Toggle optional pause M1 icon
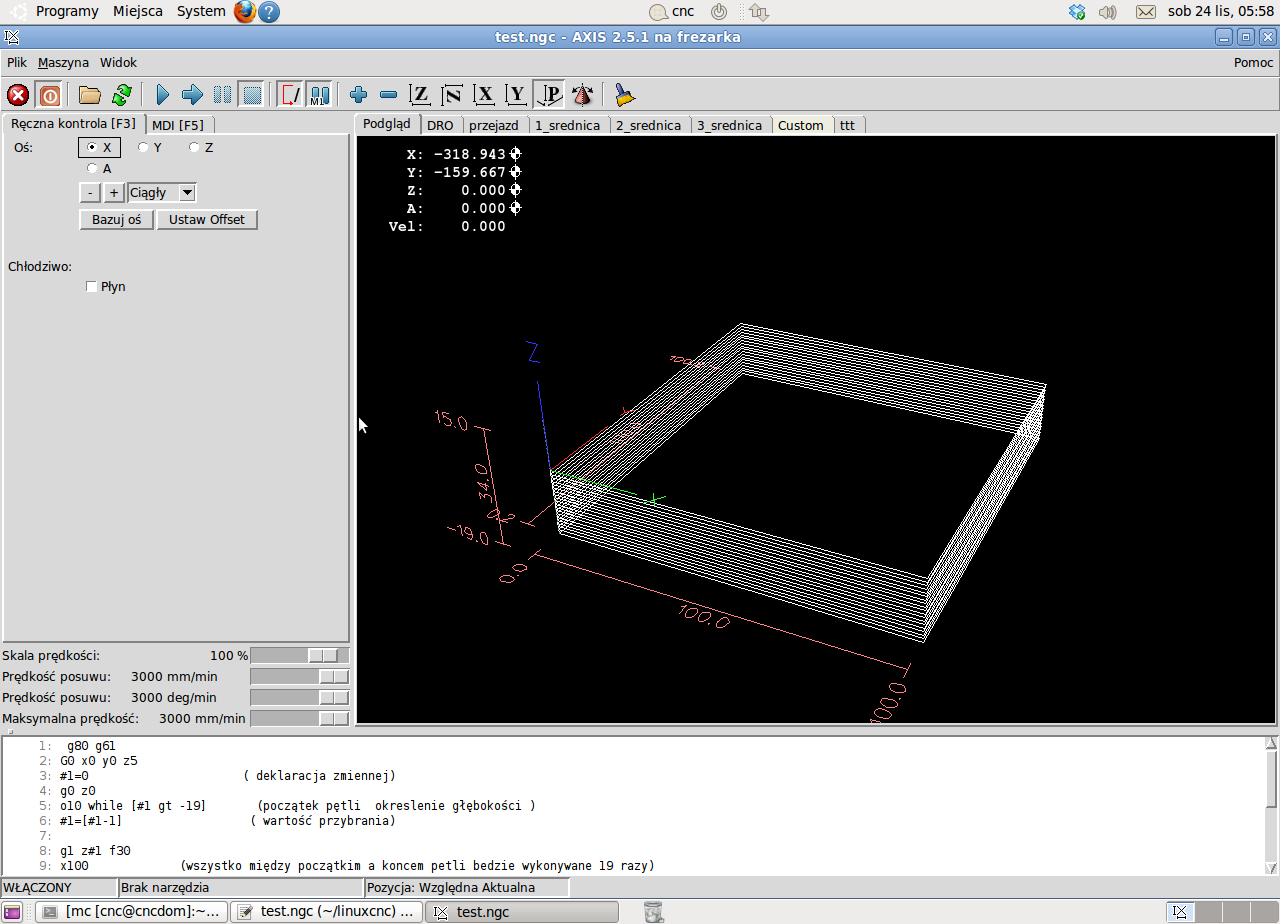Screen dimensions: 1280x924 (x=319, y=95)
